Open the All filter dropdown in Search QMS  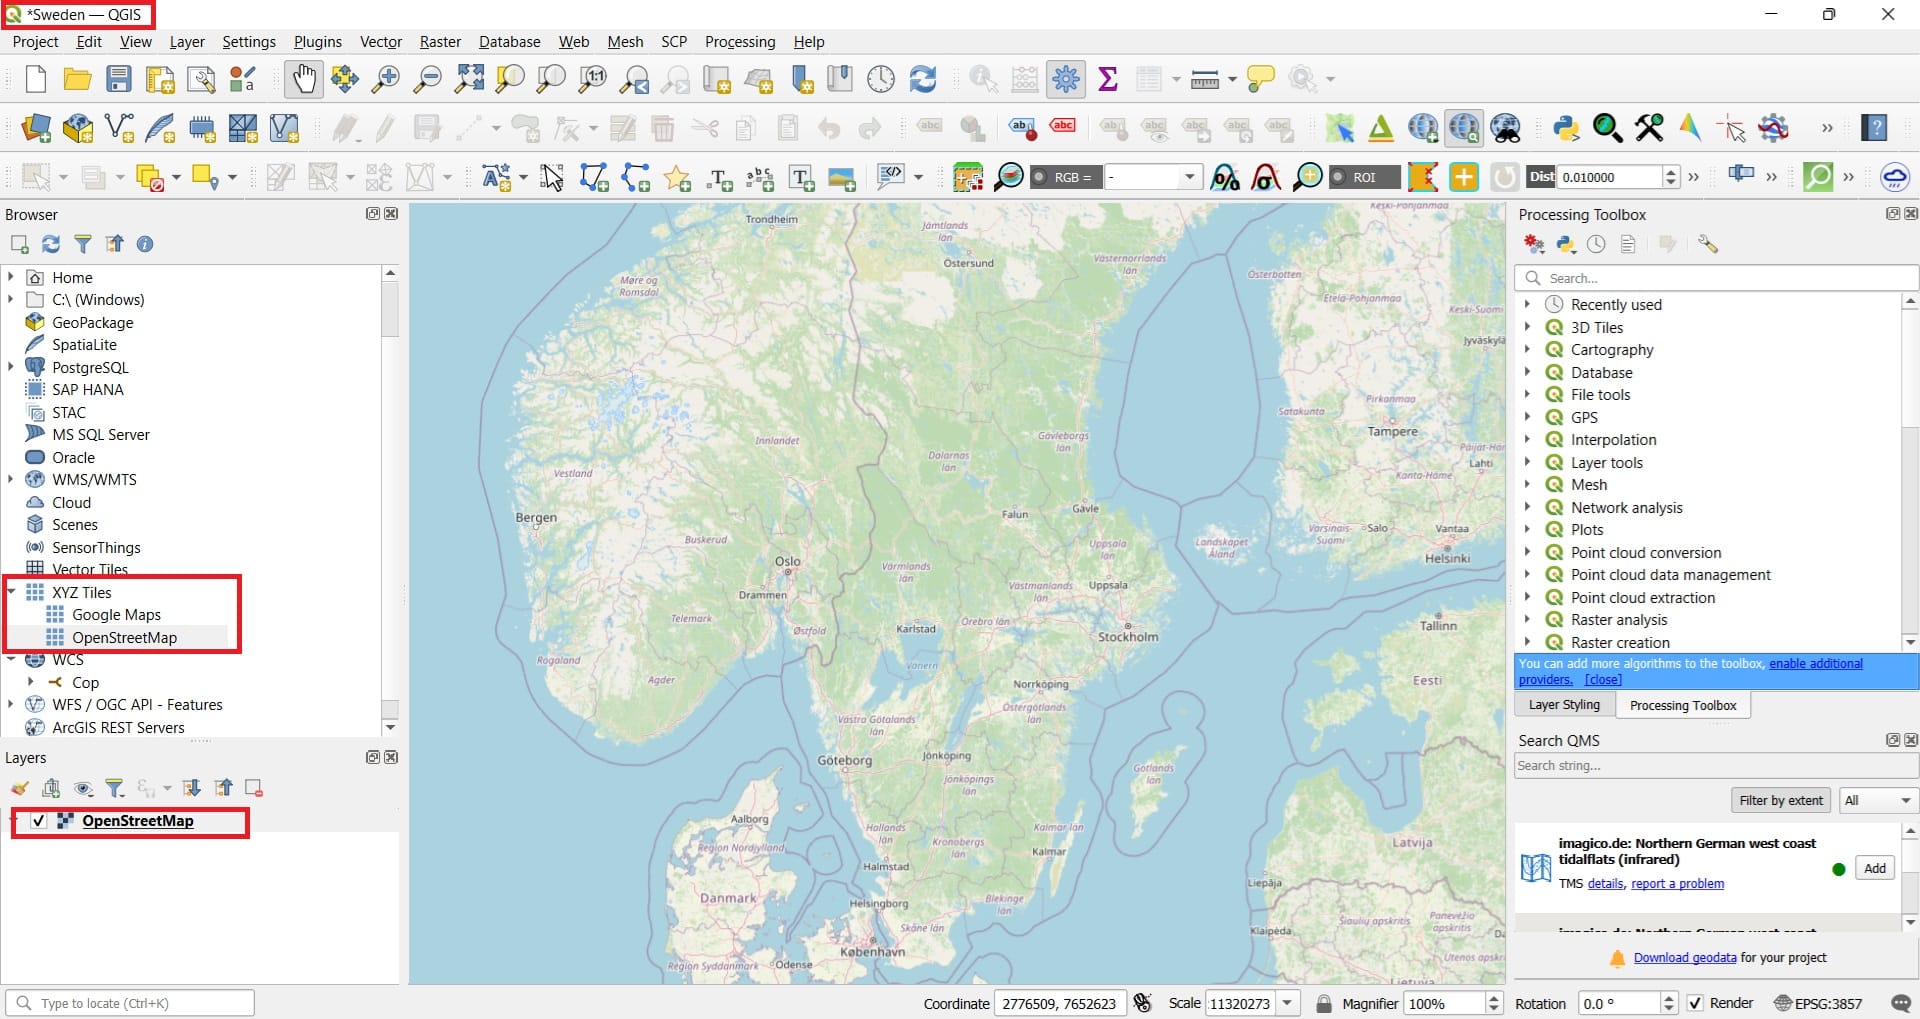coord(1878,800)
